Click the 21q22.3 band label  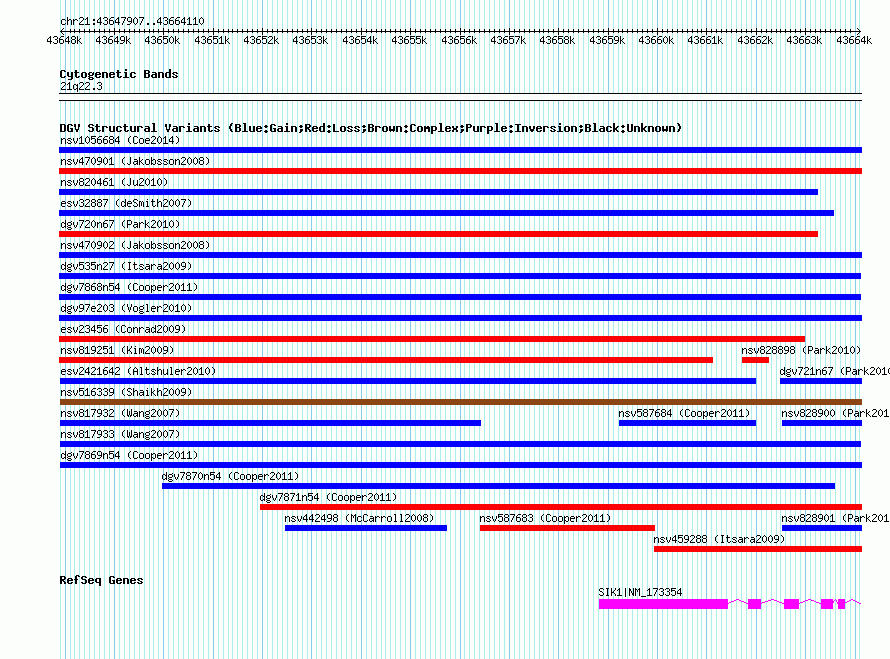coord(81,86)
